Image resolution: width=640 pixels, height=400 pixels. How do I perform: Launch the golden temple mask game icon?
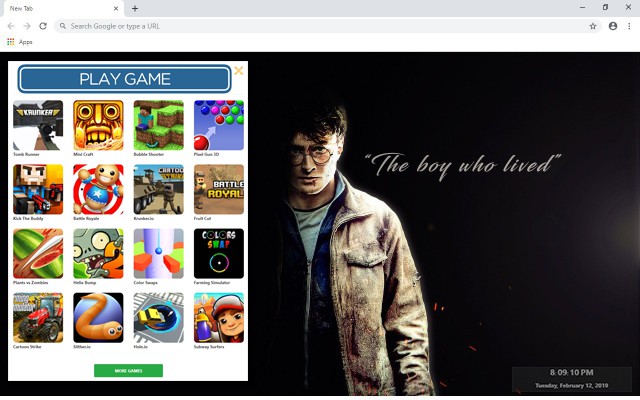coord(98,125)
